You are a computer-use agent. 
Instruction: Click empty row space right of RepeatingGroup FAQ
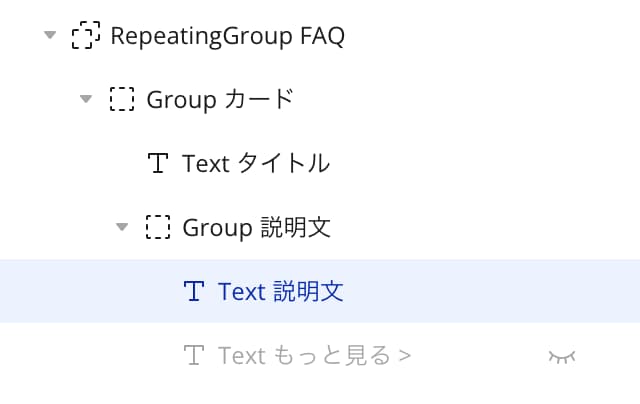(490, 36)
